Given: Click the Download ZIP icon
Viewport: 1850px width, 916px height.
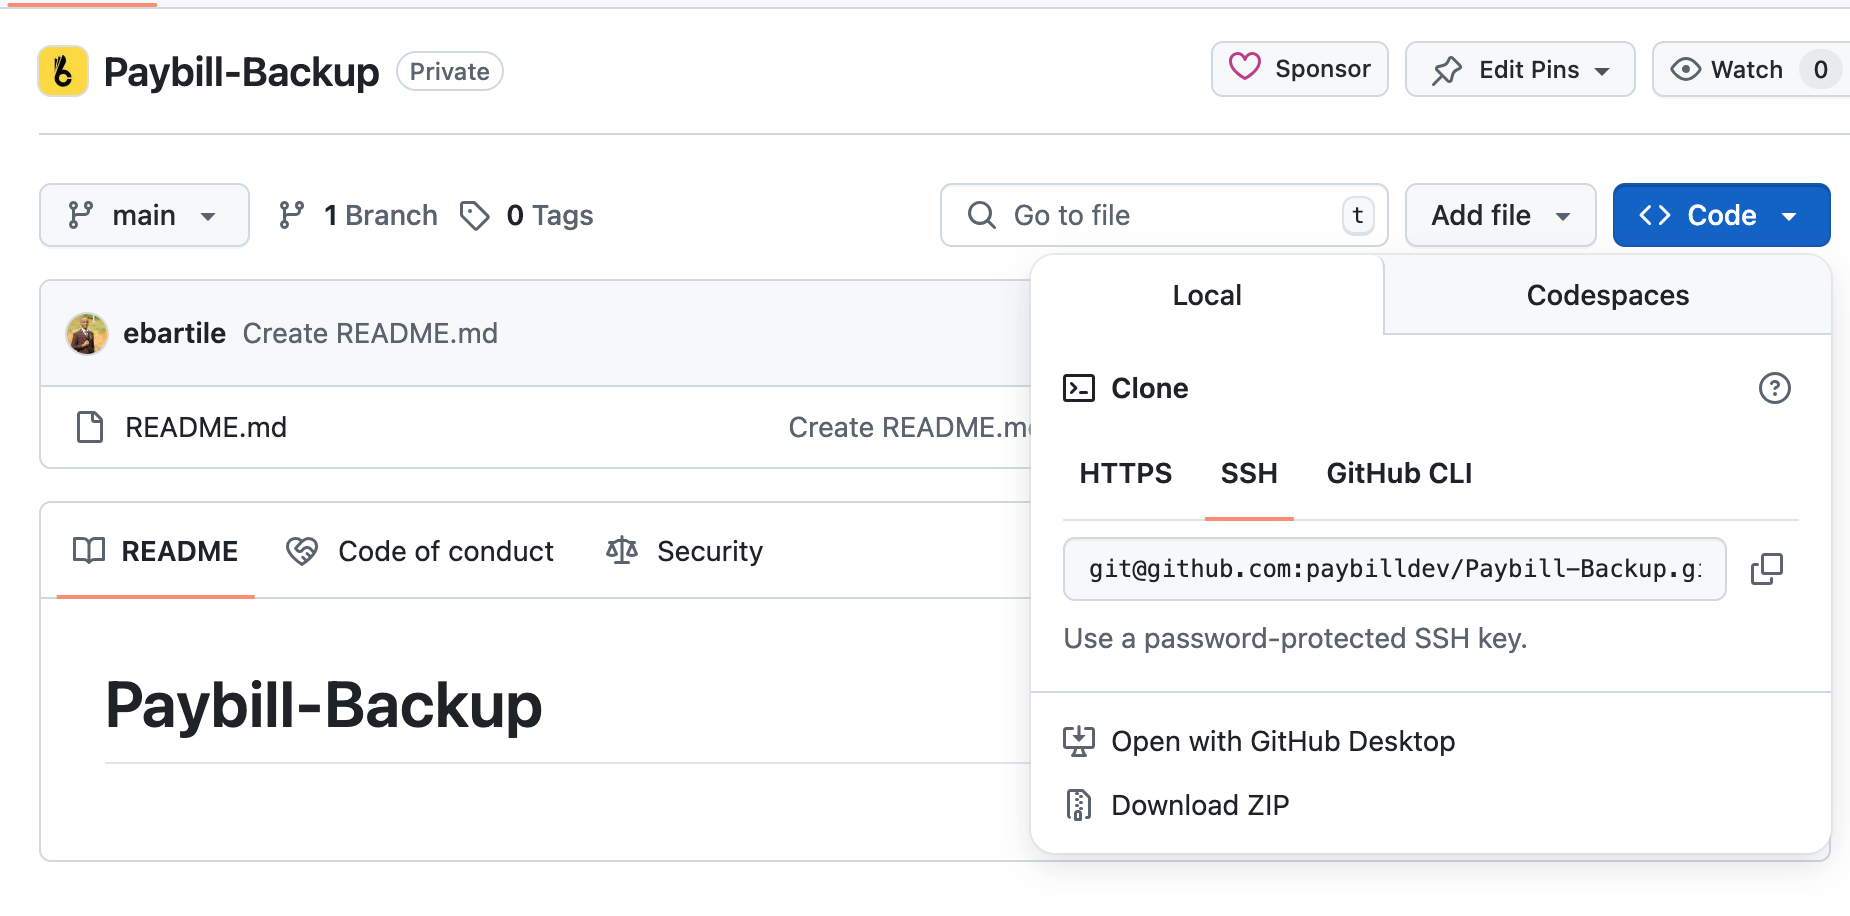Looking at the screenshot, I should 1078,804.
